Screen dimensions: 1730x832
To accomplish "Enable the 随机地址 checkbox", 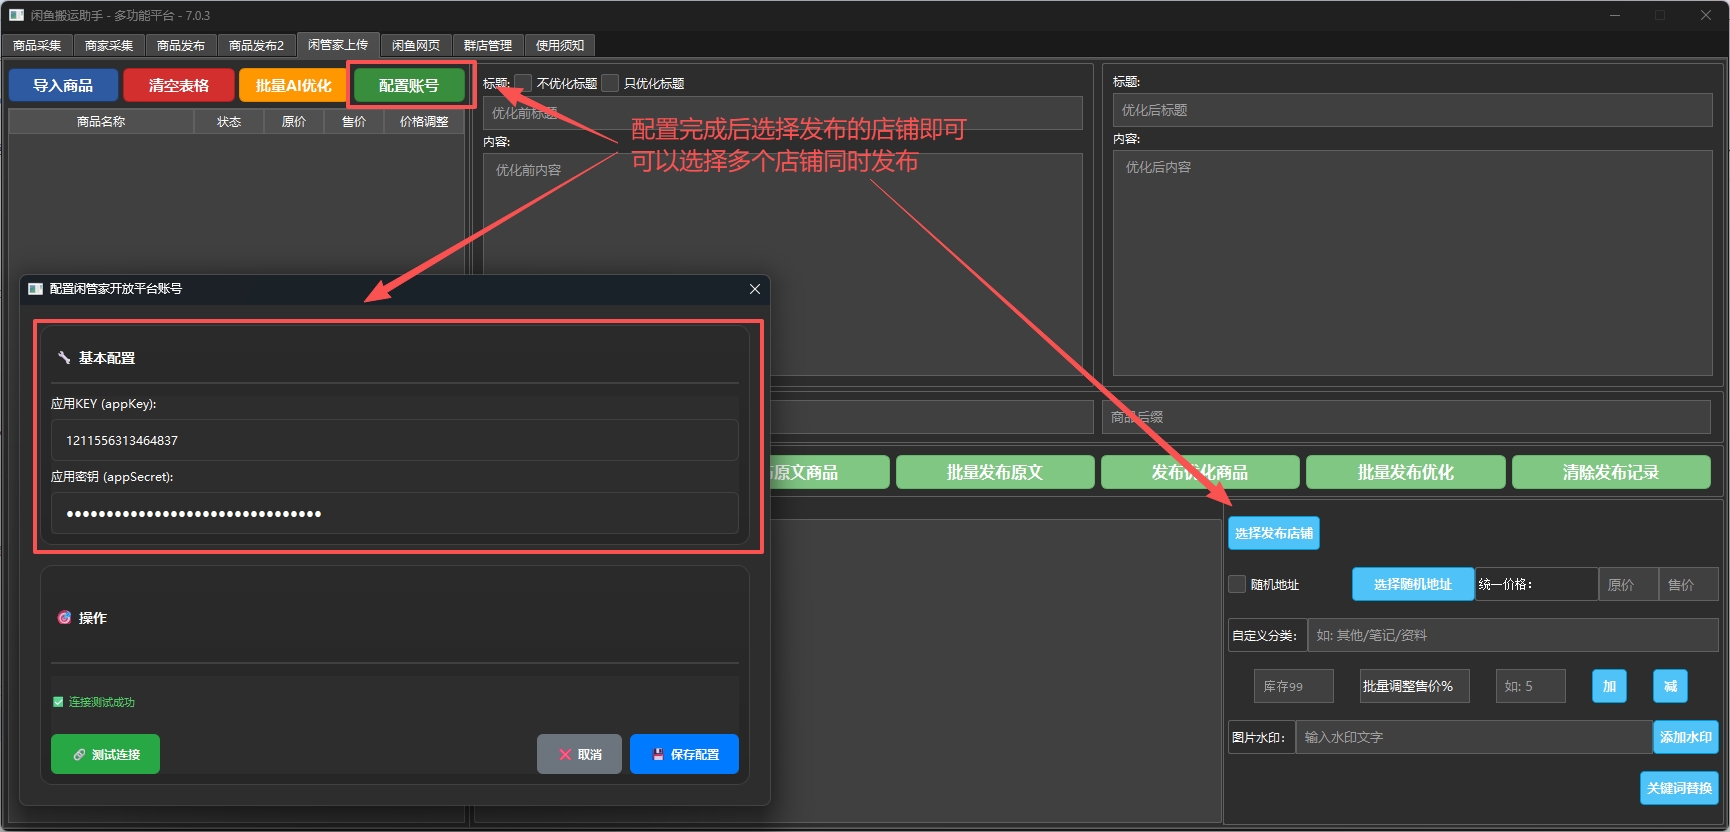I will coord(1237,584).
